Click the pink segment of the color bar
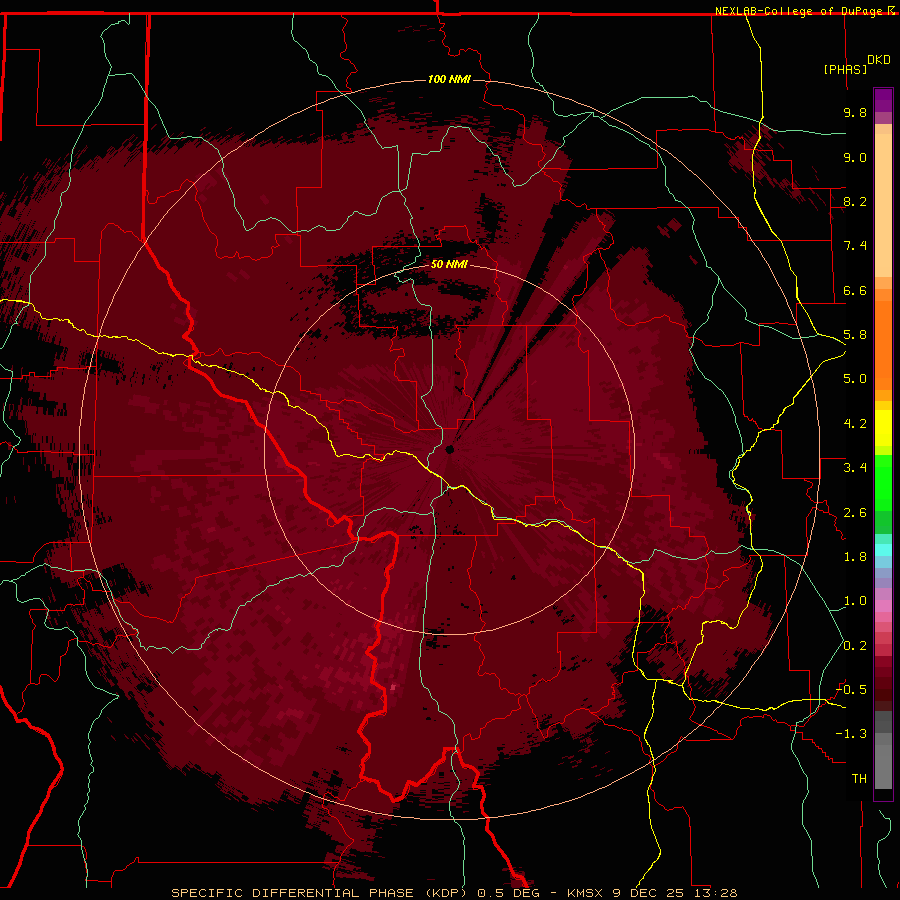 tap(883, 606)
